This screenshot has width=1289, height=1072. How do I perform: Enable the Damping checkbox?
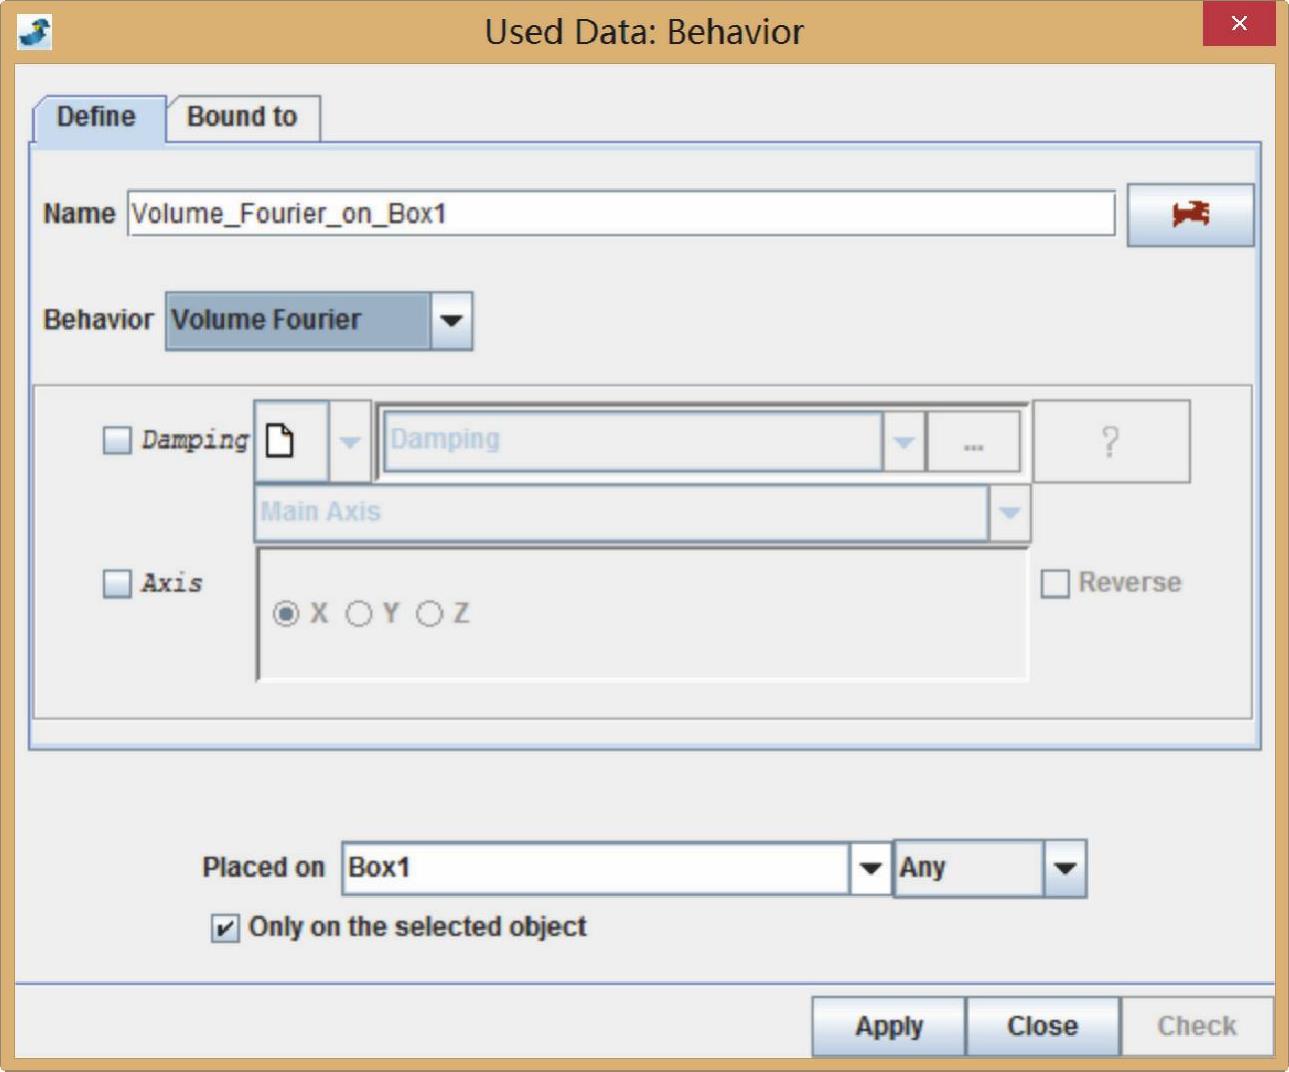[x=117, y=441]
